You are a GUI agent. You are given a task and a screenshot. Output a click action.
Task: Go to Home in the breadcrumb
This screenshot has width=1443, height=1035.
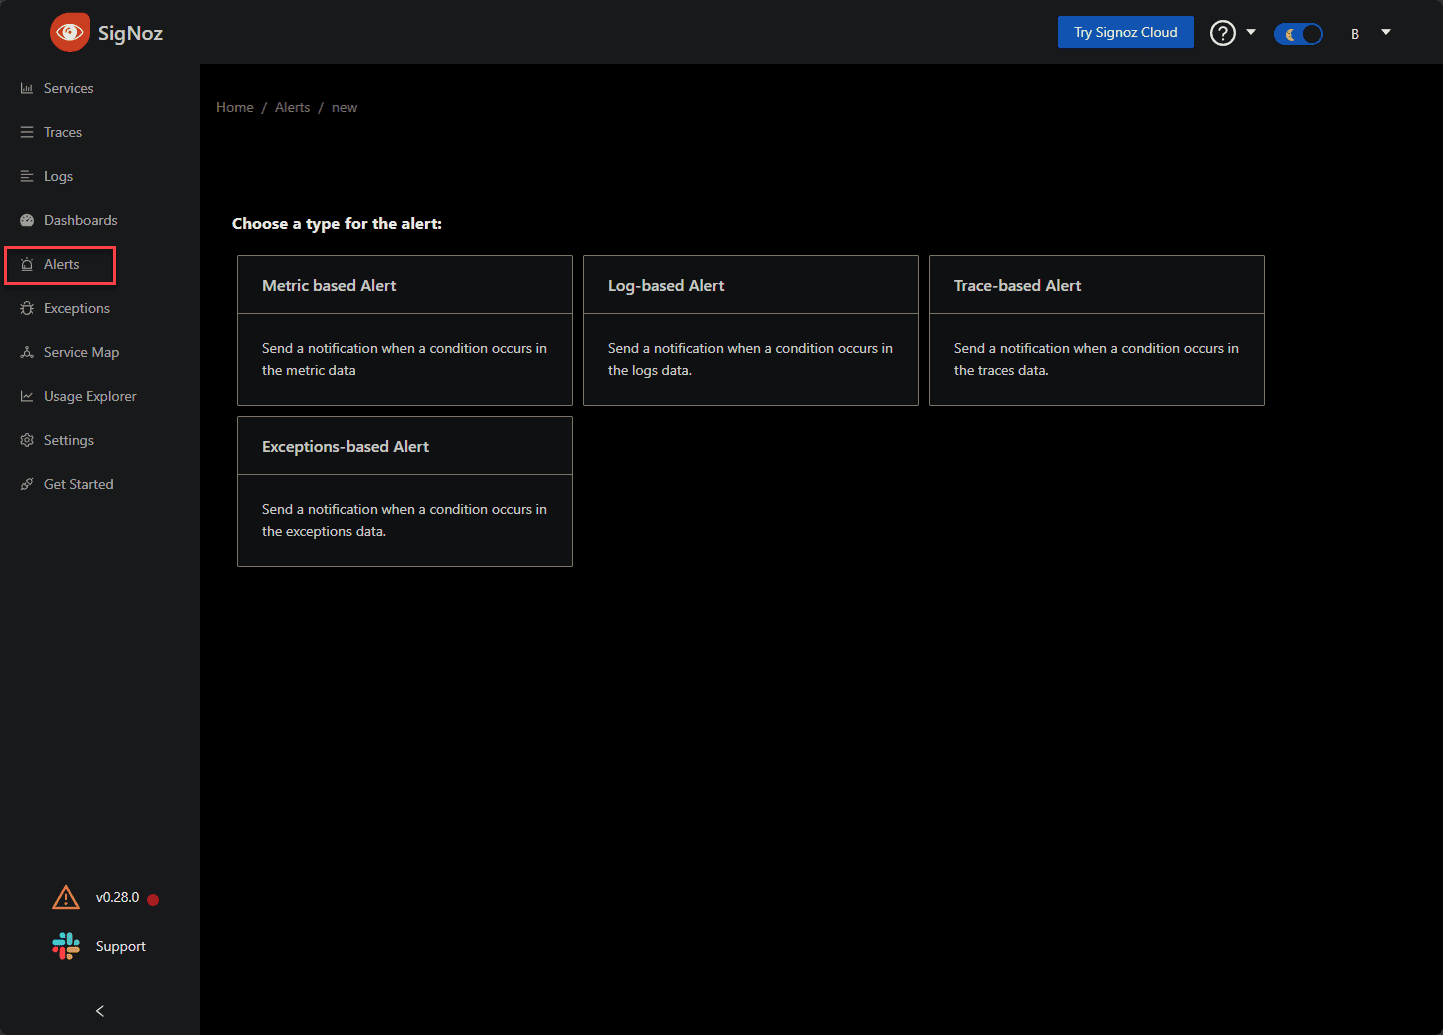[235, 107]
